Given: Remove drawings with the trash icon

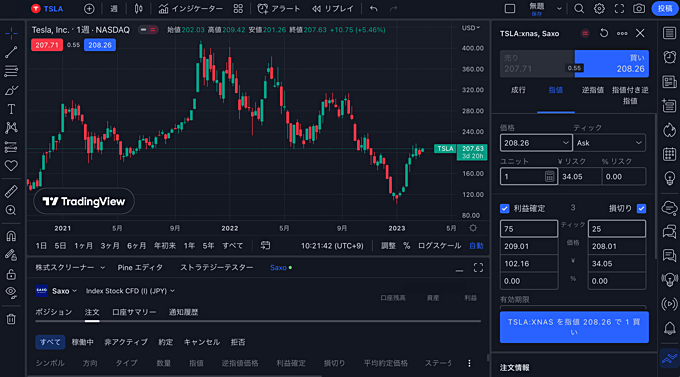Looking at the screenshot, I should [11, 319].
